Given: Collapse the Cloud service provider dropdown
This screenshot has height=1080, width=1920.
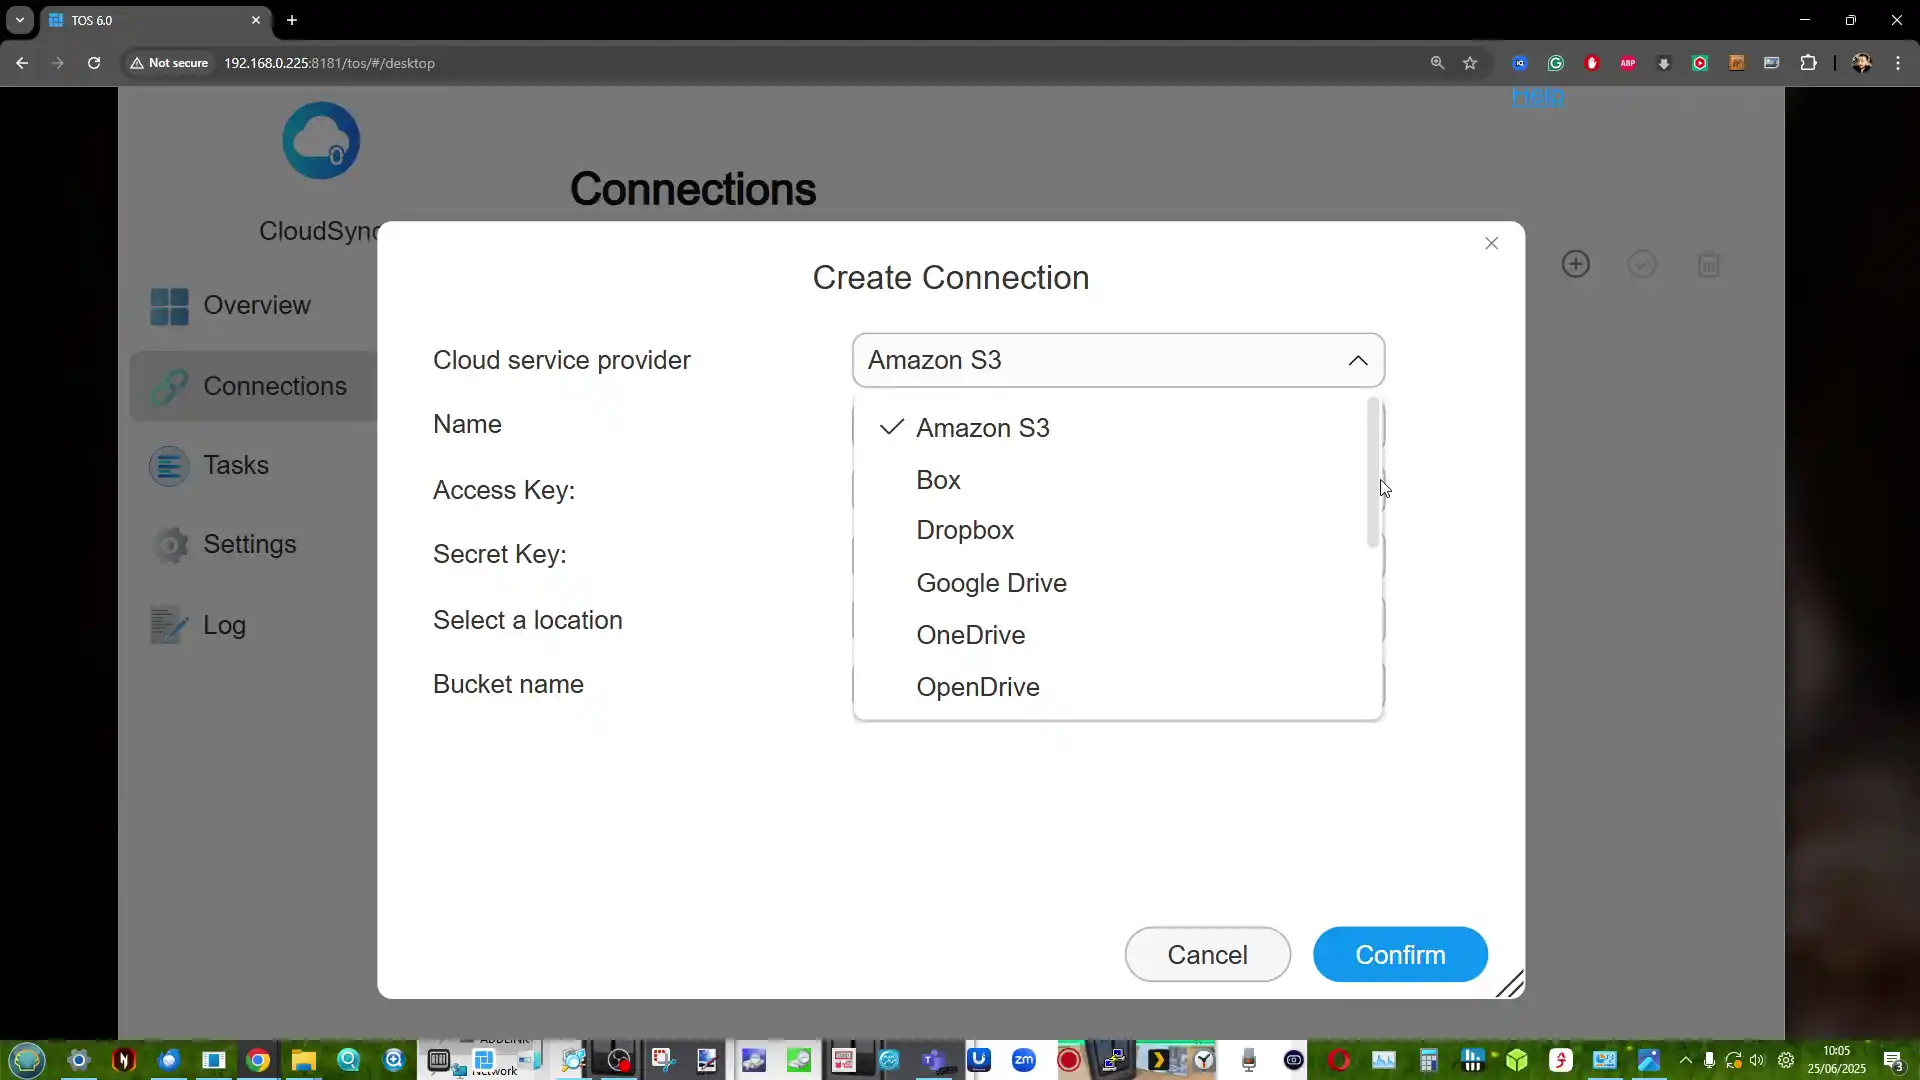Looking at the screenshot, I should click(x=1357, y=360).
